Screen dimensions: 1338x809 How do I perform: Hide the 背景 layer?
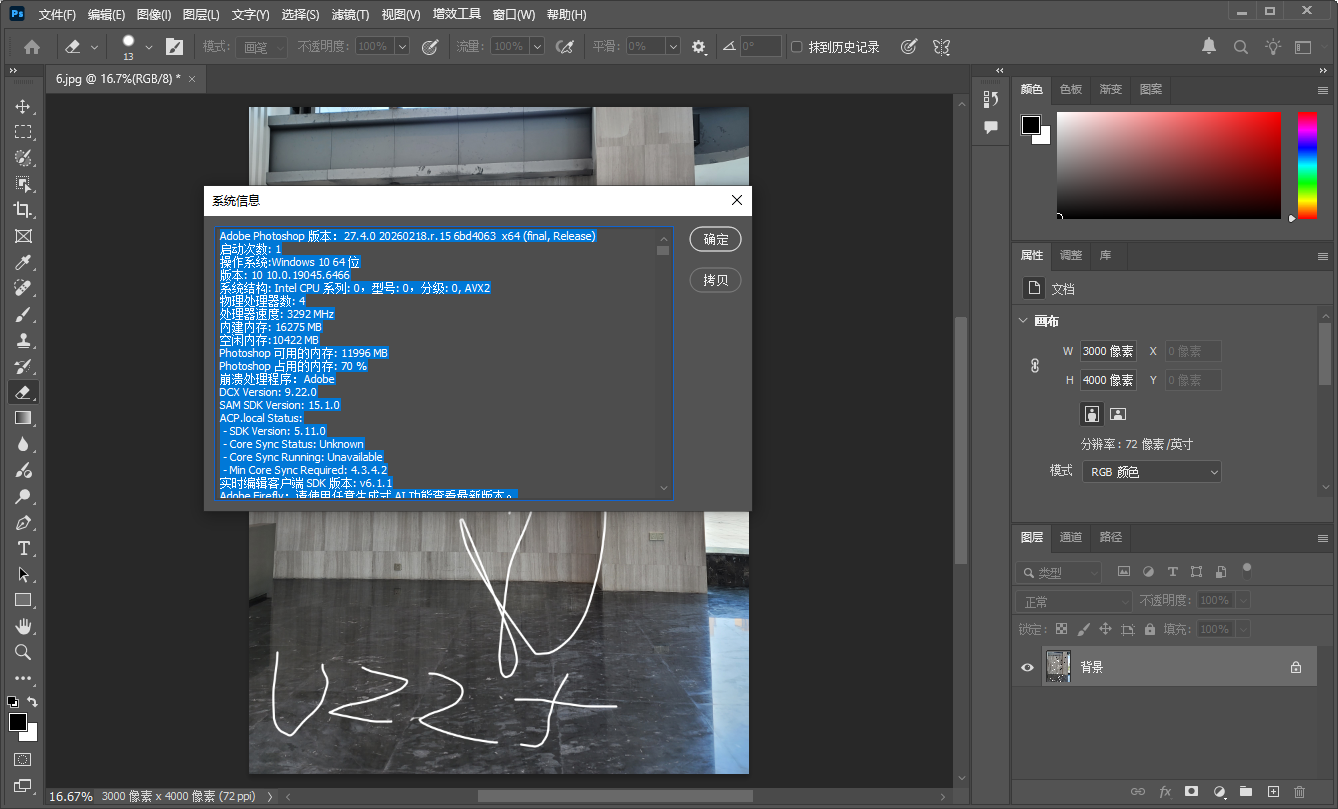tap(1027, 666)
